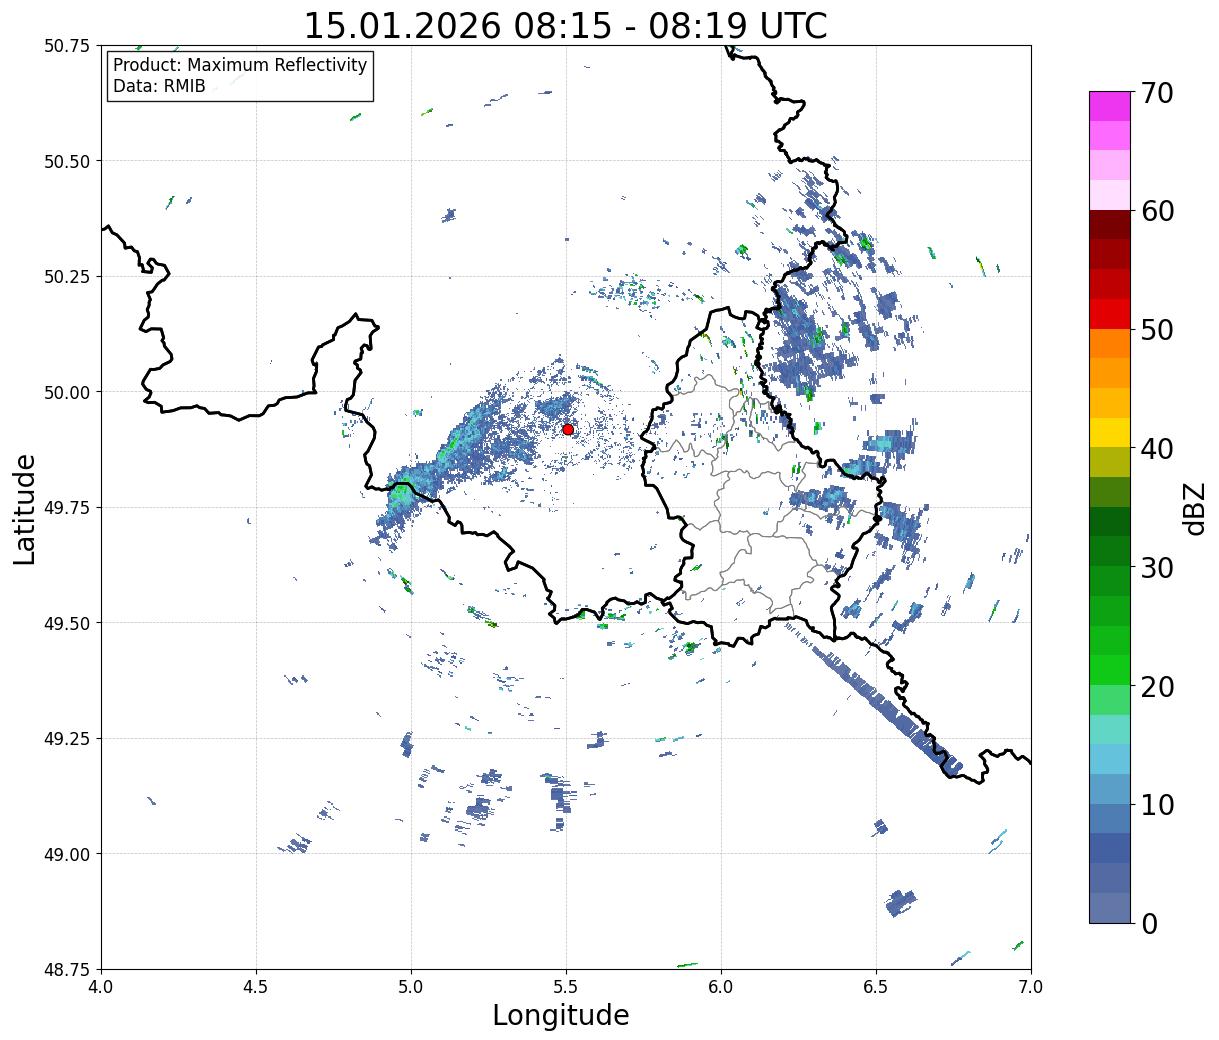Image resolution: width=1219 pixels, height=1040 pixels.
Task: Click the latitude tick label 48.75
Action: click(67, 969)
